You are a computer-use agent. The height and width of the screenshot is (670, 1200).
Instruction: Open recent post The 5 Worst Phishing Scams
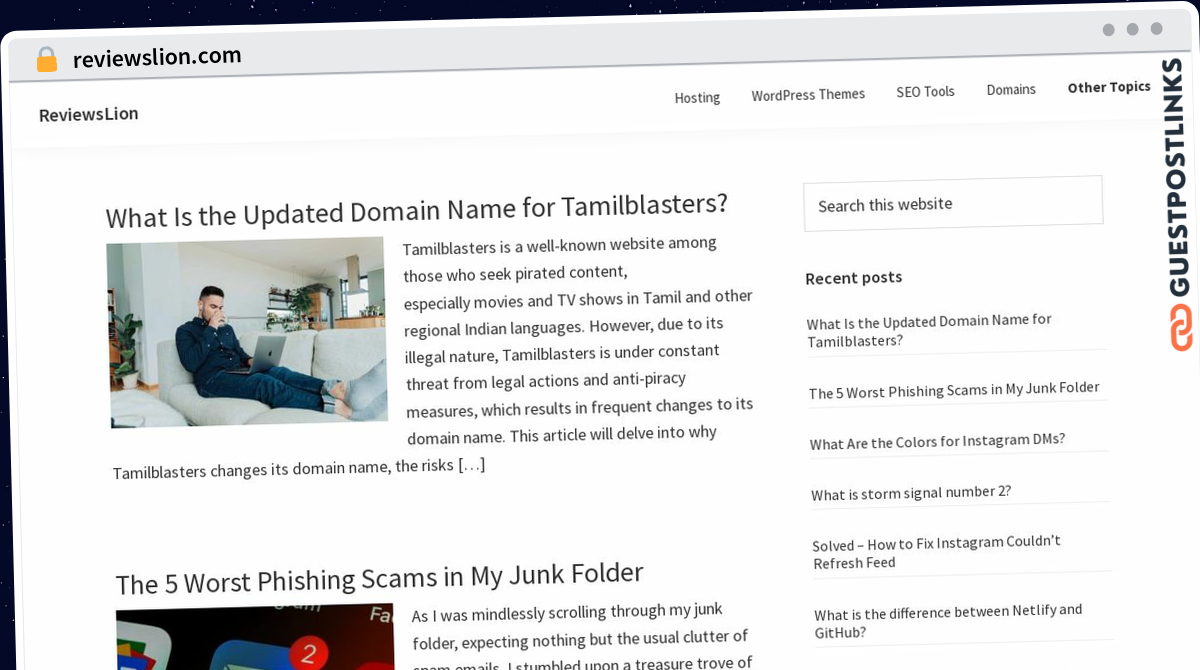pyautogui.click(x=954, y=389)
